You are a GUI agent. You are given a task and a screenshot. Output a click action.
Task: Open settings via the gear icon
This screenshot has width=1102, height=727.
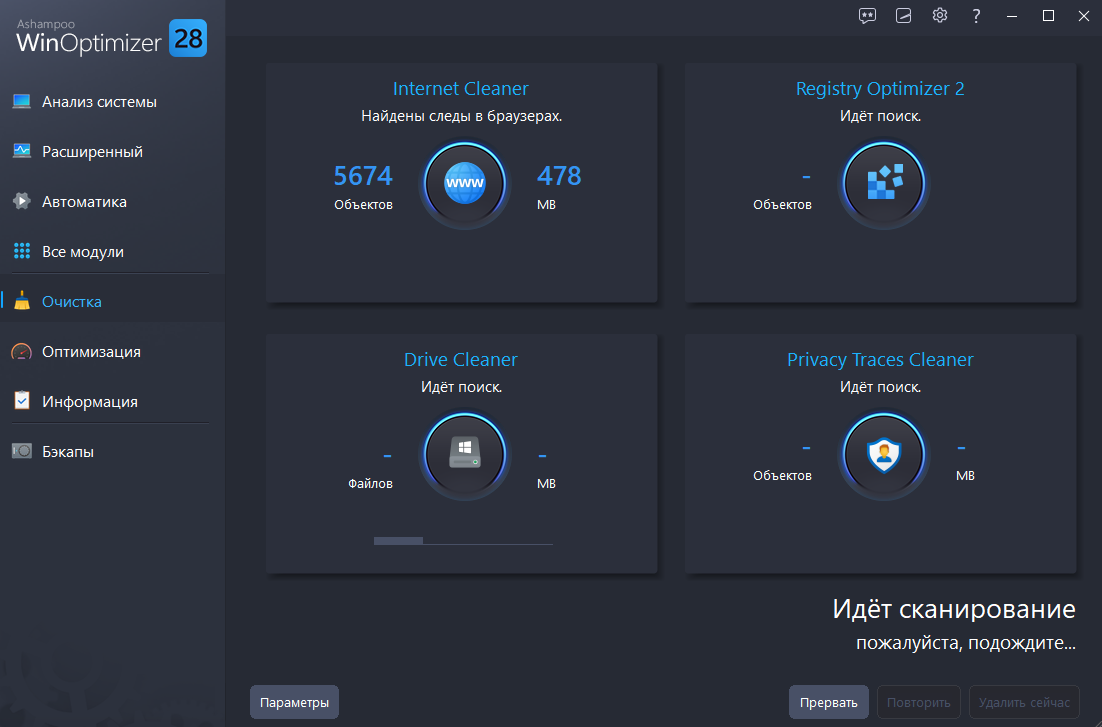coord(940,15)
